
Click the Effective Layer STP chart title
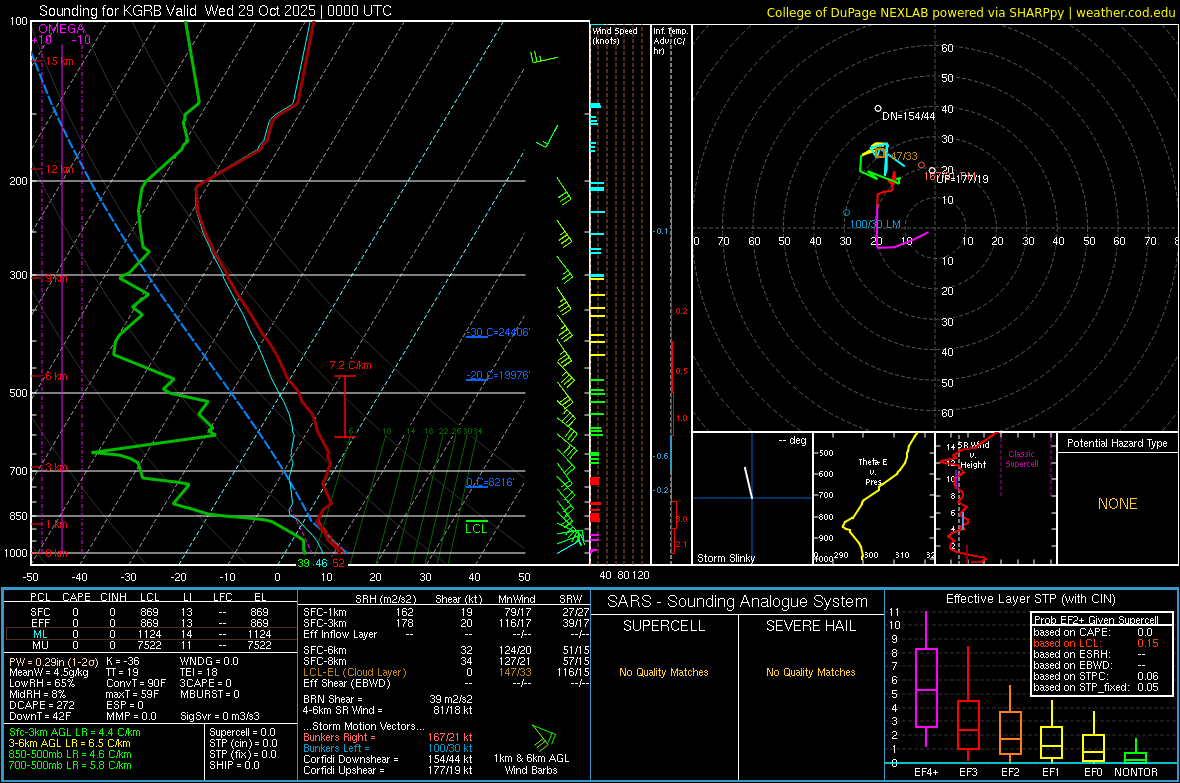1030,599
